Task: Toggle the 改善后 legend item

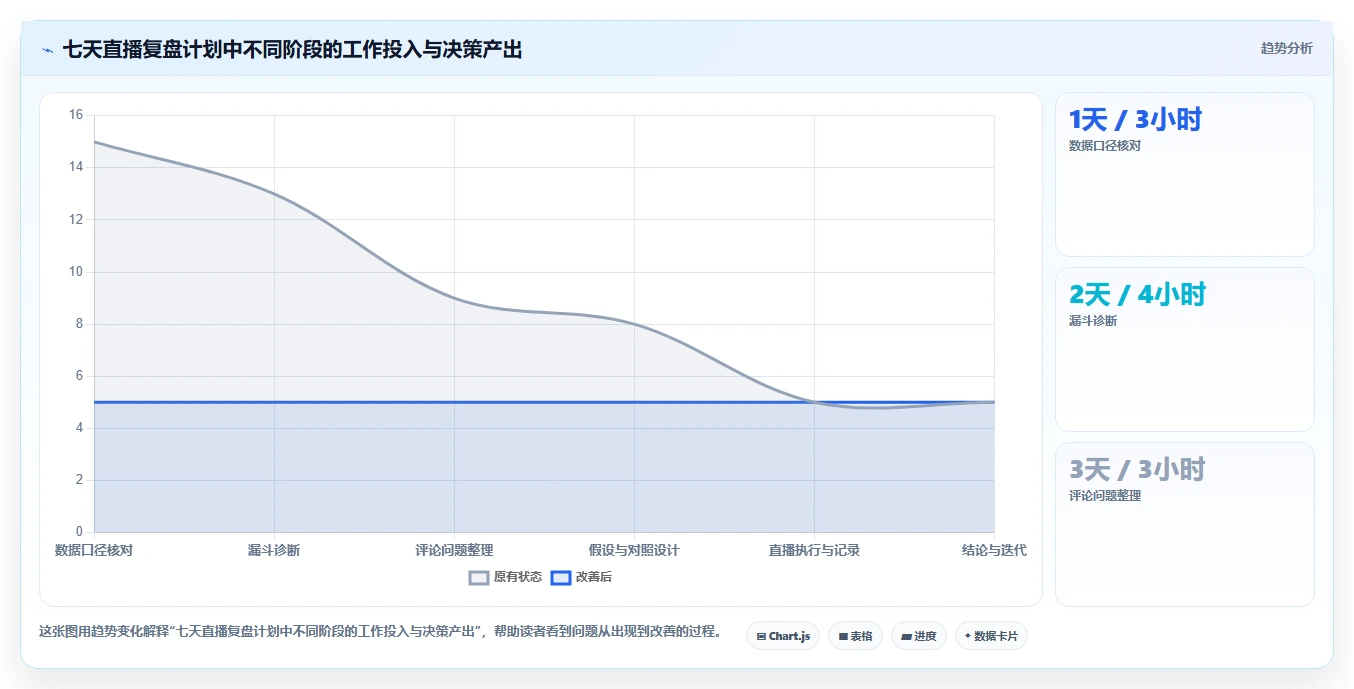Action: tap(581, 577)
